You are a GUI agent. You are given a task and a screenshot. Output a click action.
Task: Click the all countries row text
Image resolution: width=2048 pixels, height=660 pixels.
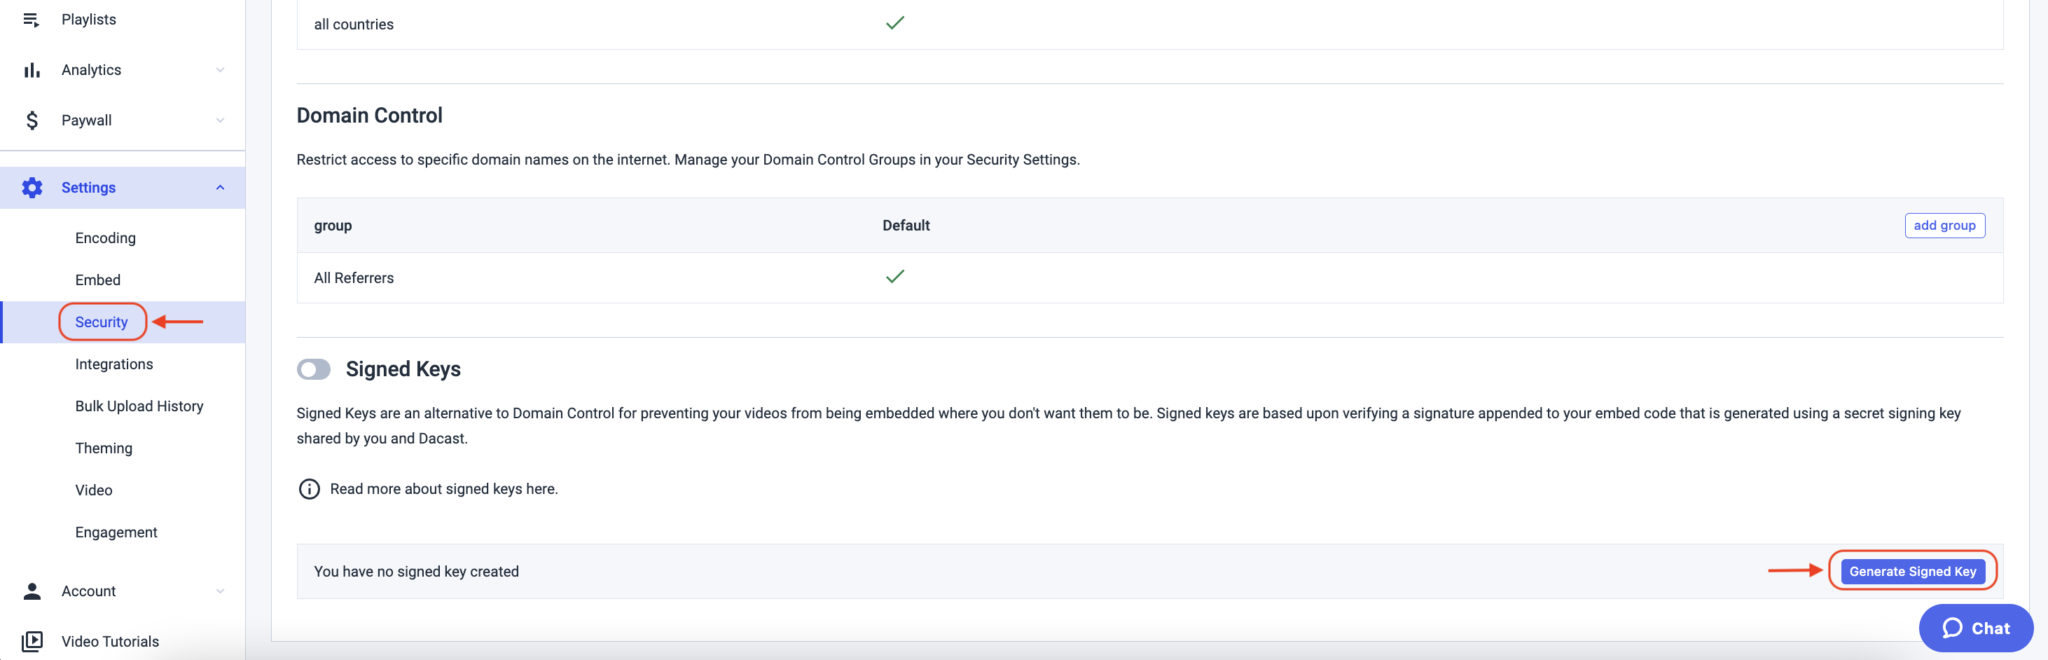[x=354, y=24]
